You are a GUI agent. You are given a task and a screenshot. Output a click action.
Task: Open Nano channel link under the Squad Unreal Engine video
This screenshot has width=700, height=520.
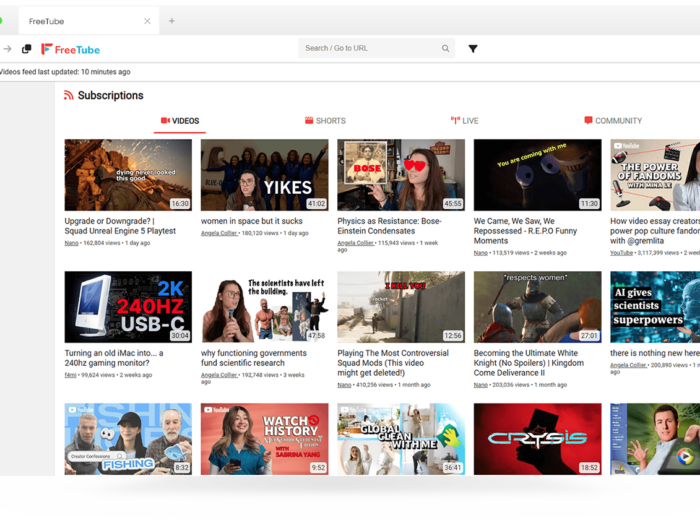click(x=73, y=242)
